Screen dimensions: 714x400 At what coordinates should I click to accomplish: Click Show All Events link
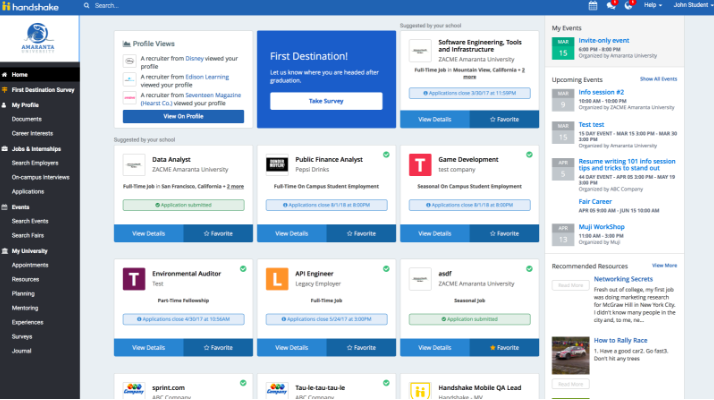point(658,79)
